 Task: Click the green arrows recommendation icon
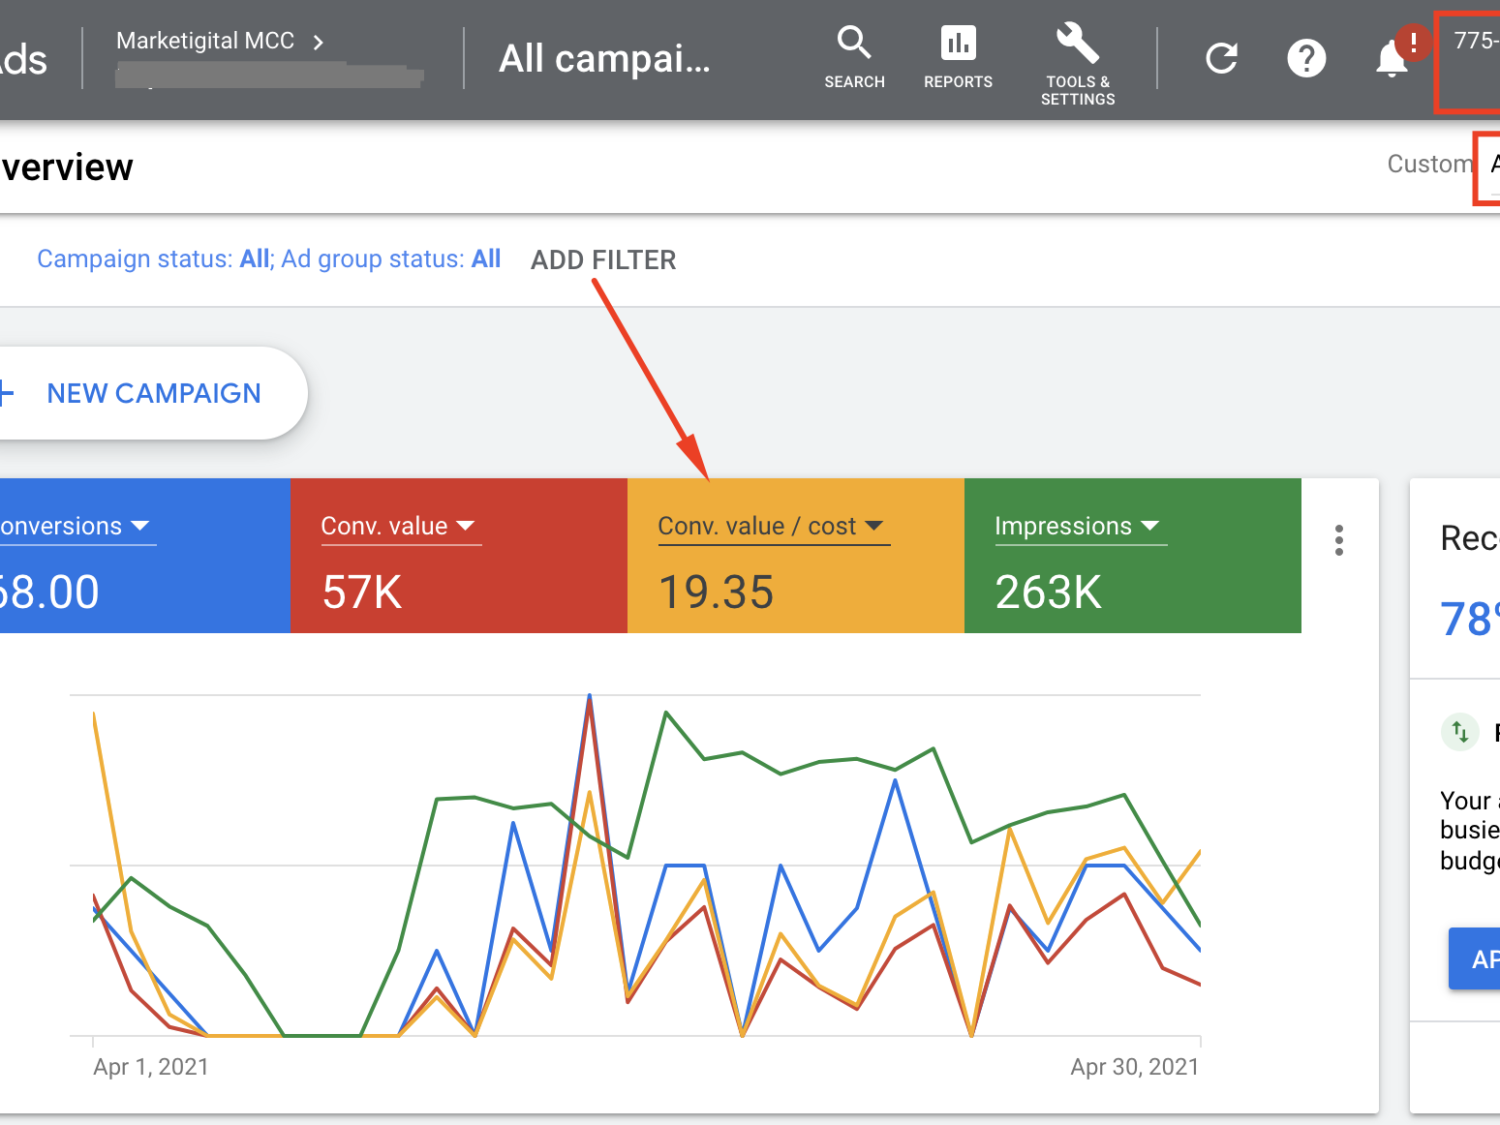tap(1460, 732)
